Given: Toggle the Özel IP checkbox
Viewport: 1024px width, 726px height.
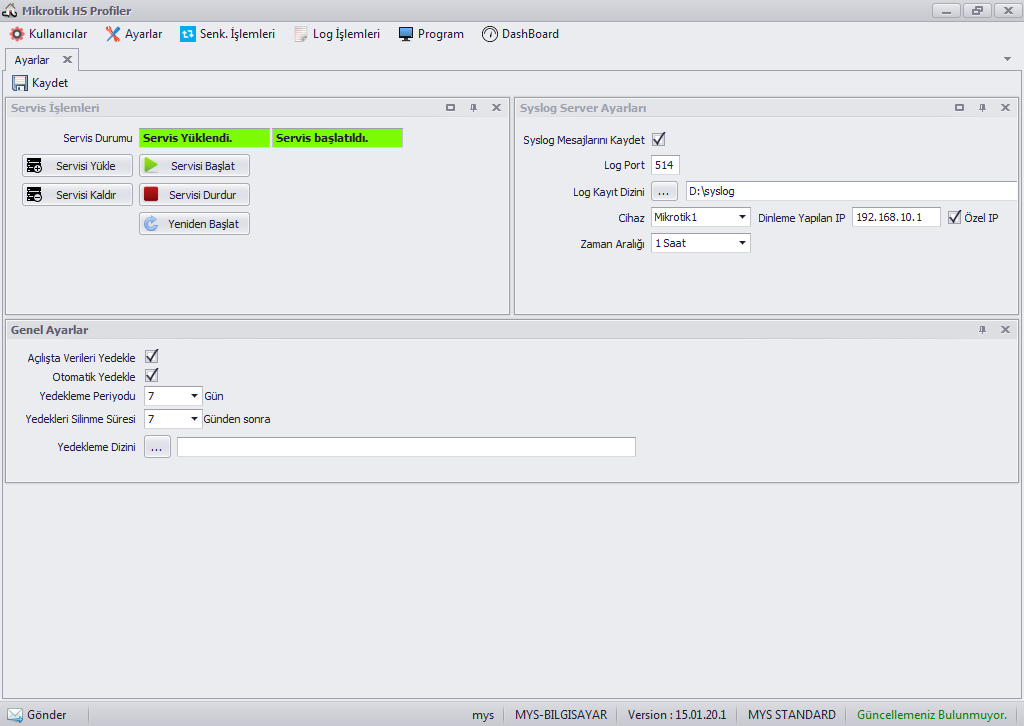Looking at the screenshot, I should tap(954, 217).
